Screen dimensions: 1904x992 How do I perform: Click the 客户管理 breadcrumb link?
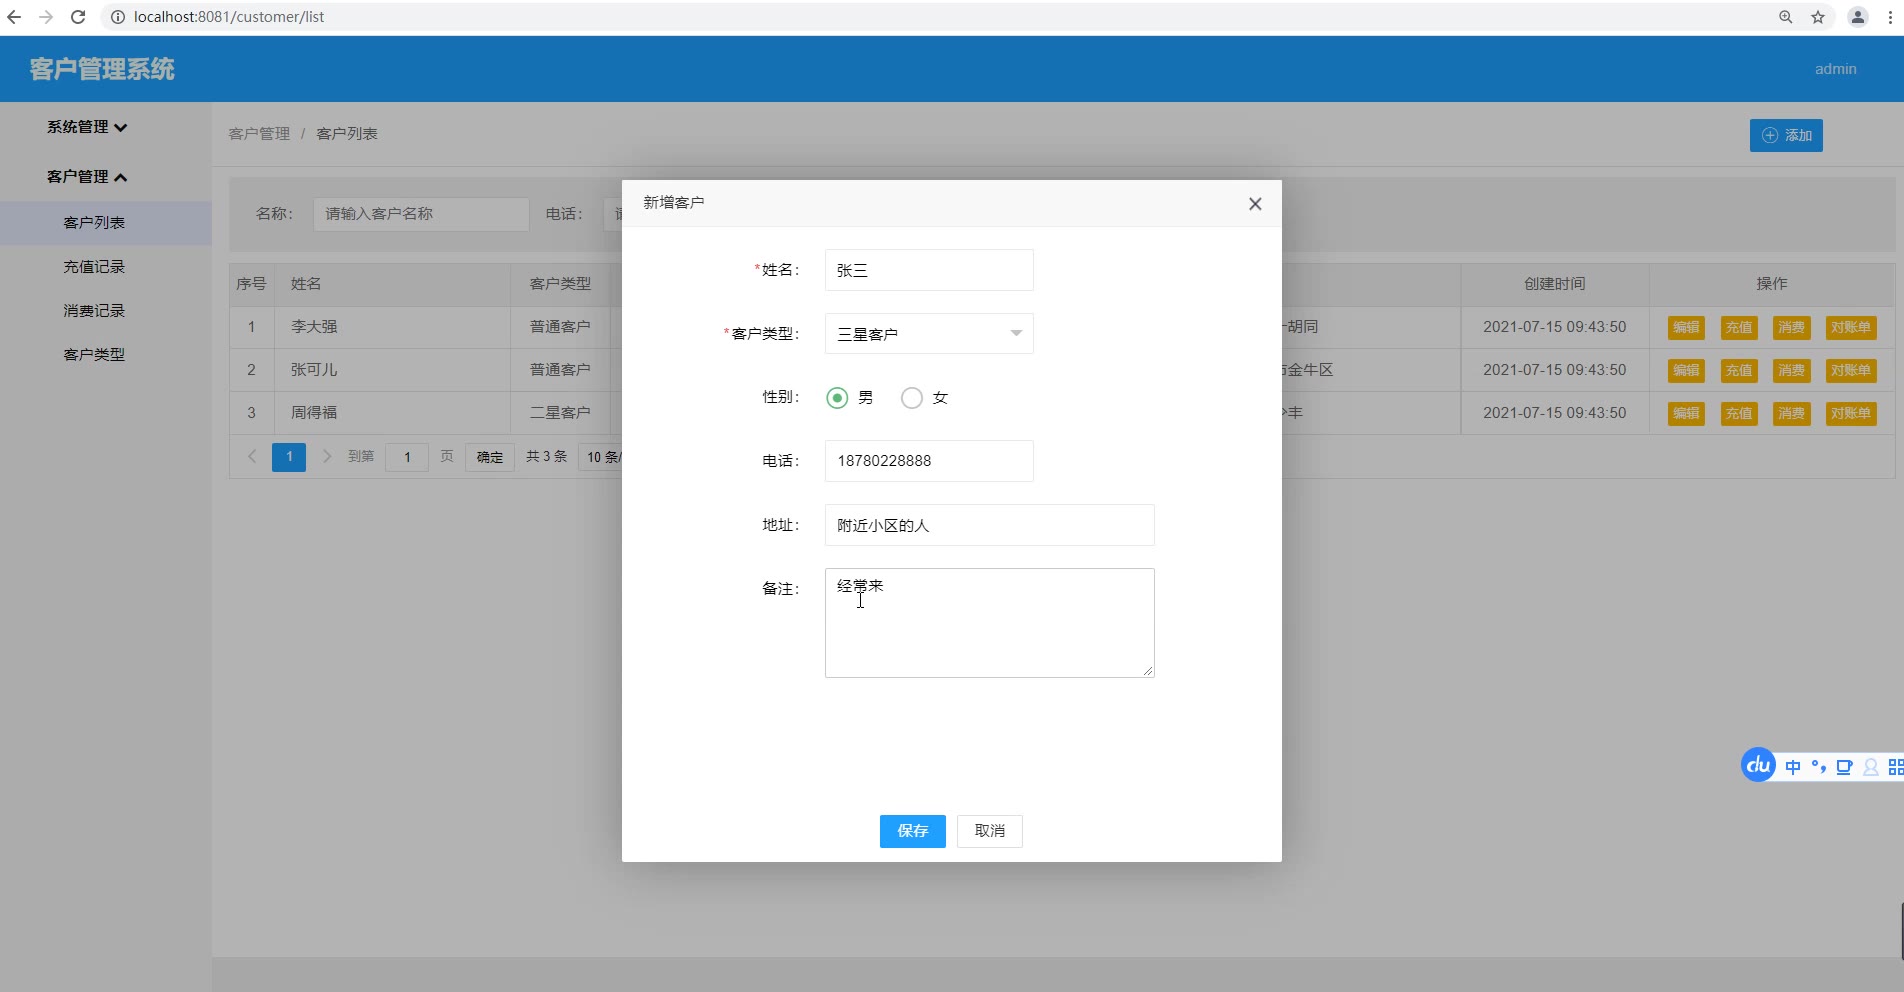pos(259,134)
